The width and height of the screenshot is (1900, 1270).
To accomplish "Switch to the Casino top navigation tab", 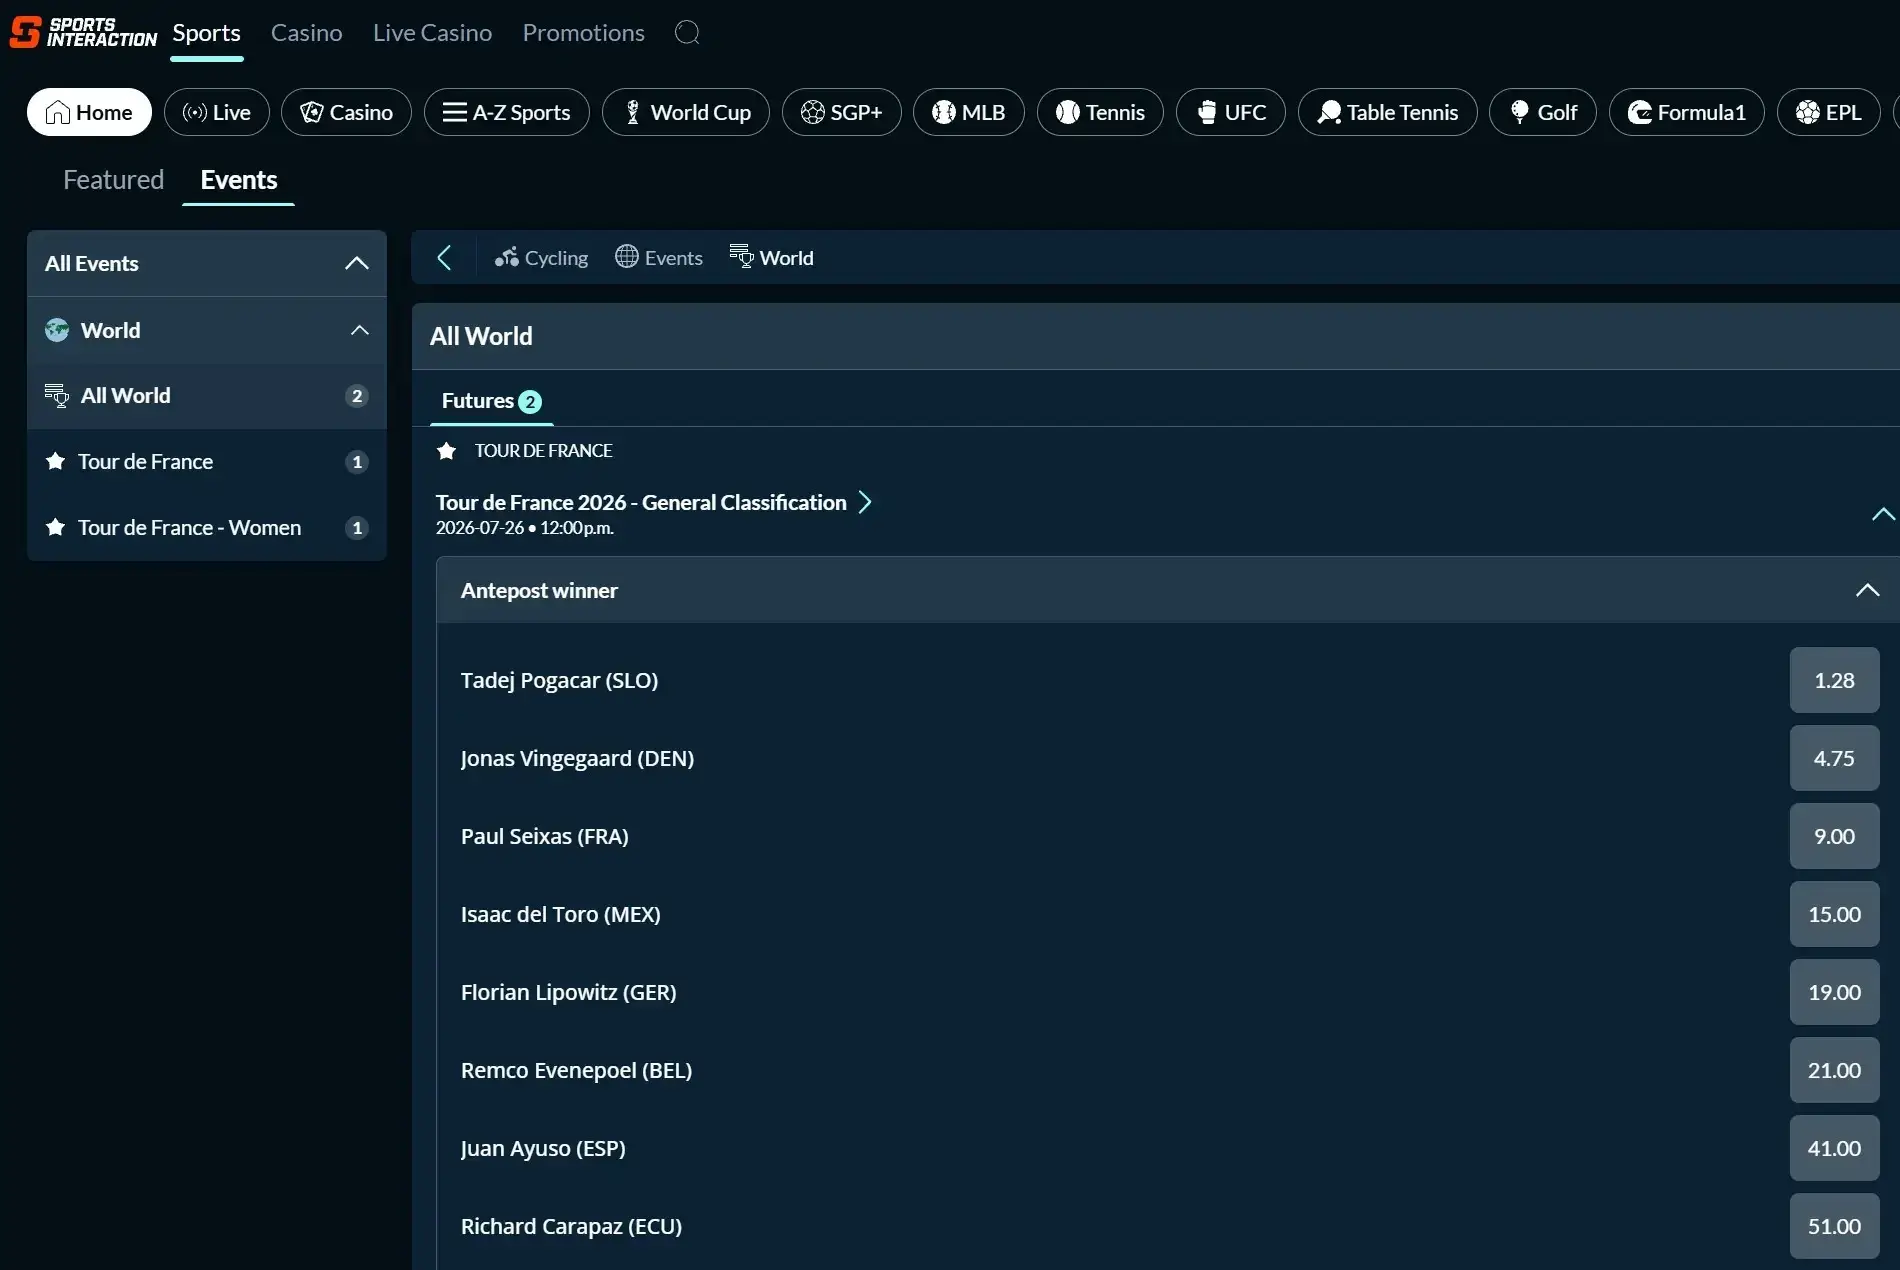I will click(306, 32).
